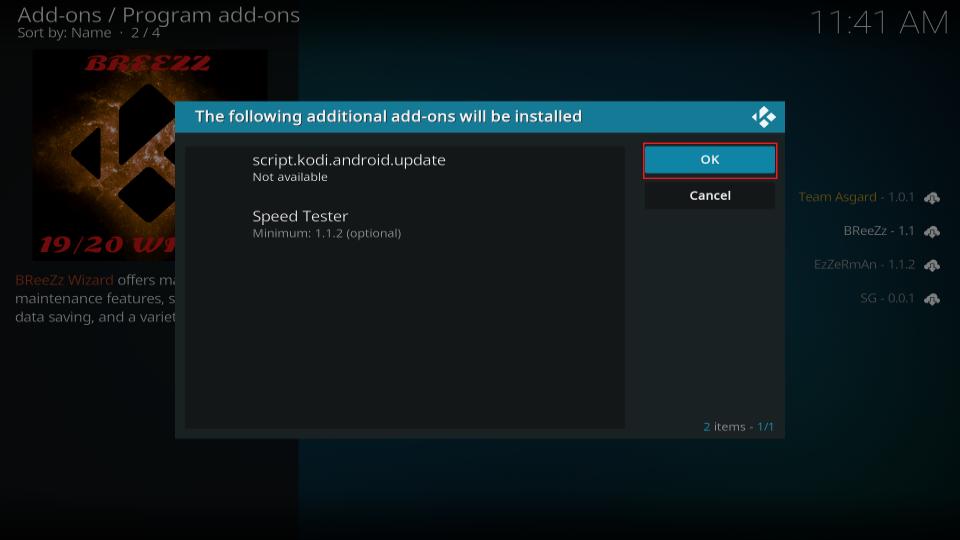Click cloud download icon beside BReeZz

[932, 231]
